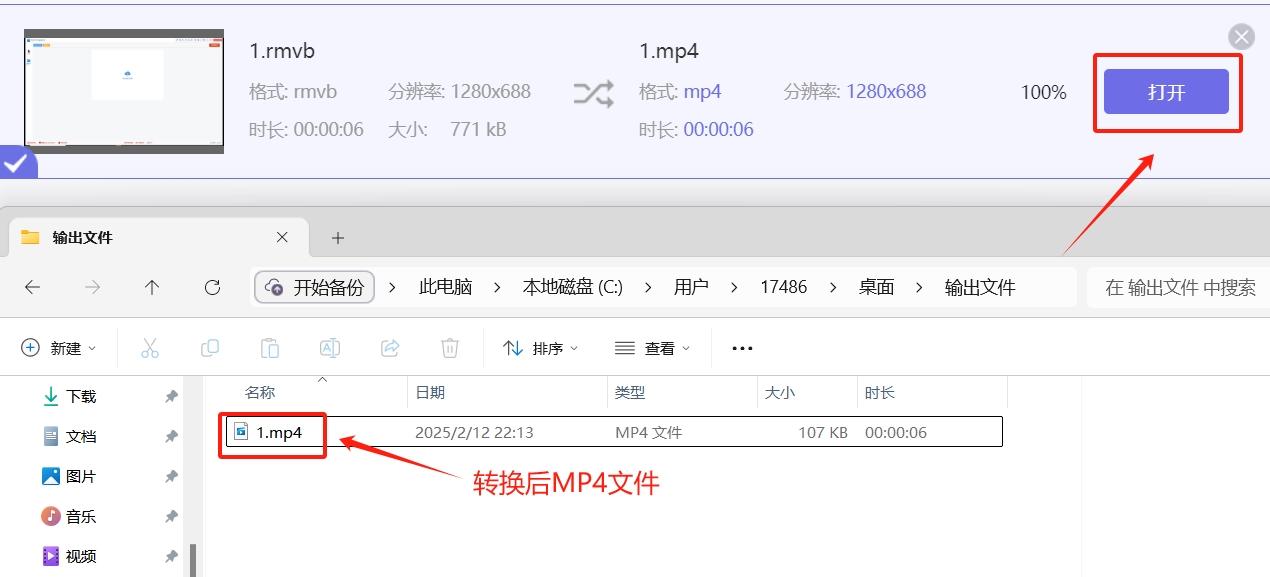
Task: Click the Copy icon in the toolbar
Action: click(x=209, y=347)
